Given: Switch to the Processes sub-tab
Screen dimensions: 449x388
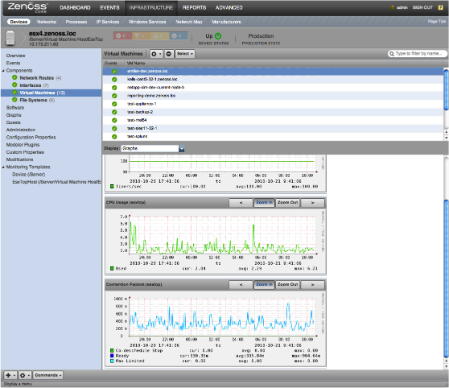Looking at the screenshot, I should click(76, 22).
